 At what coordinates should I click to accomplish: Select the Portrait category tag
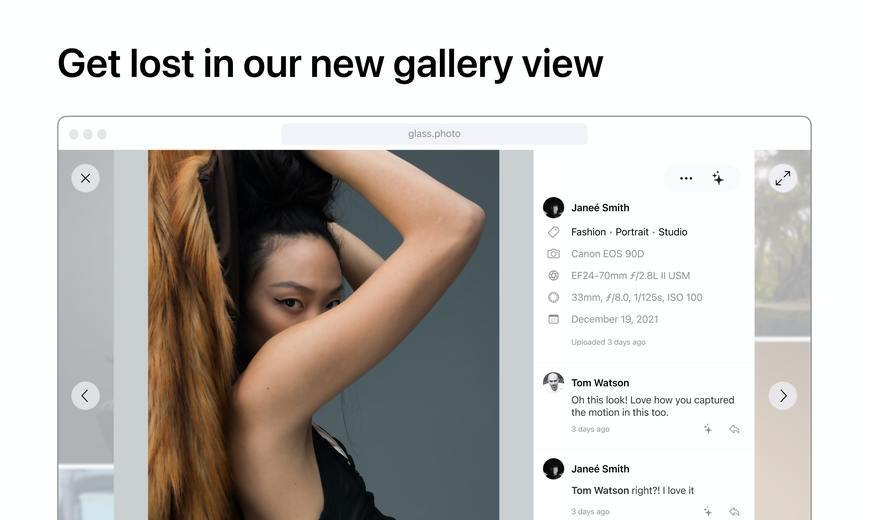pos(632,232)
